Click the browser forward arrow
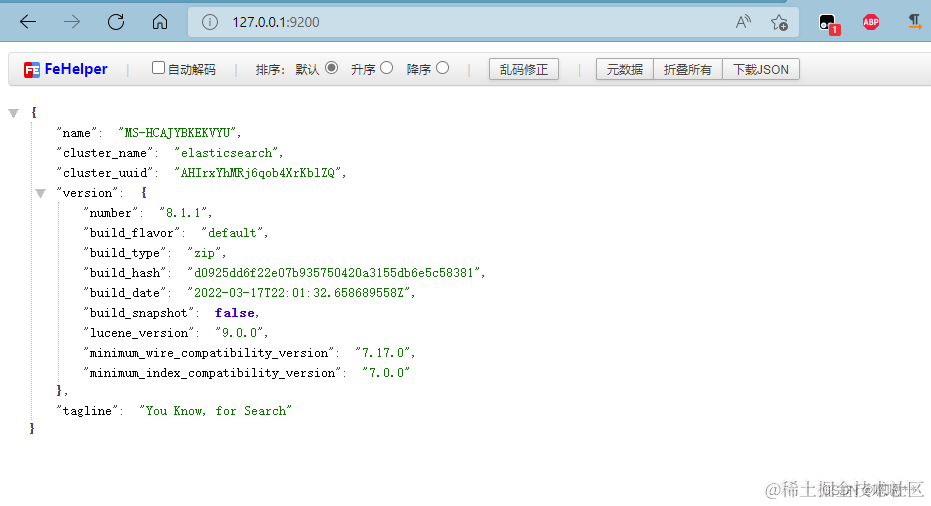 point(72,23)
